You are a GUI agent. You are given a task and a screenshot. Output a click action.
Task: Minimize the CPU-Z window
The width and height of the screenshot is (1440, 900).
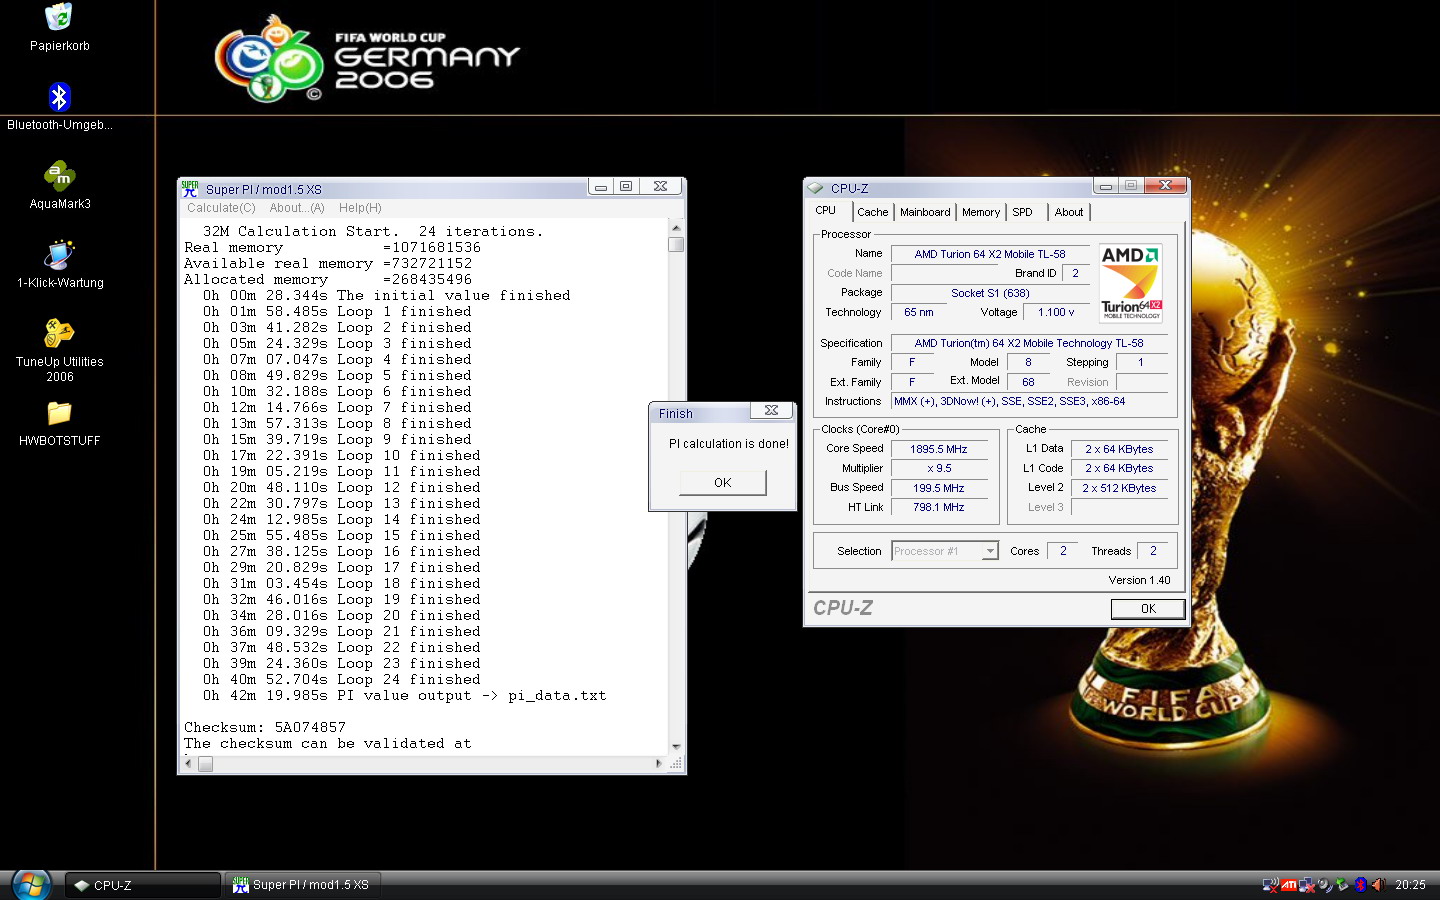[x=1105, y=186]
